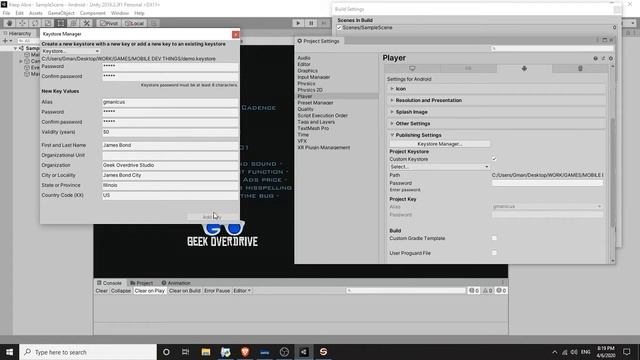Show error messages counter in Console
This screenshot has height=360, width=640.
501,291
